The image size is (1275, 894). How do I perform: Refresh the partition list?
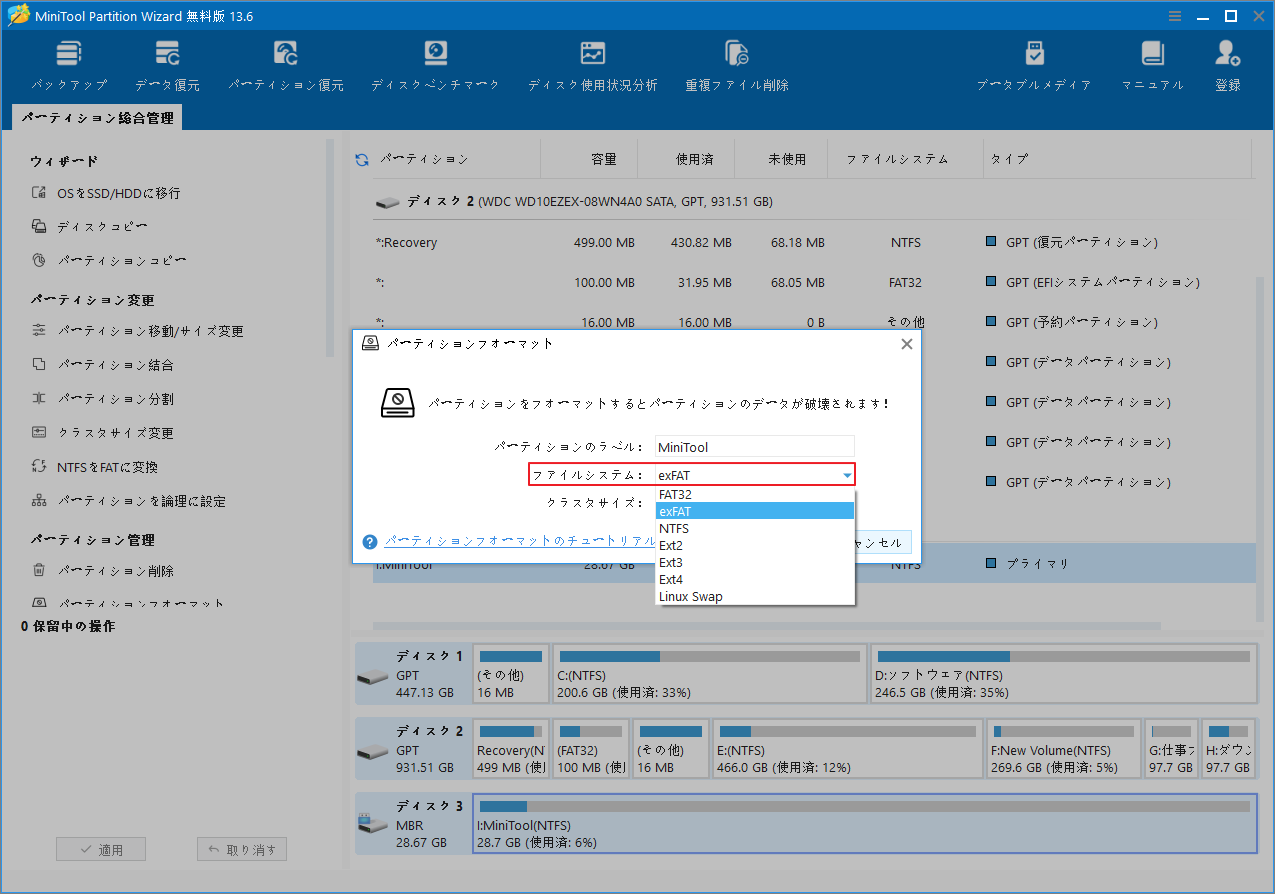(360, 158)
